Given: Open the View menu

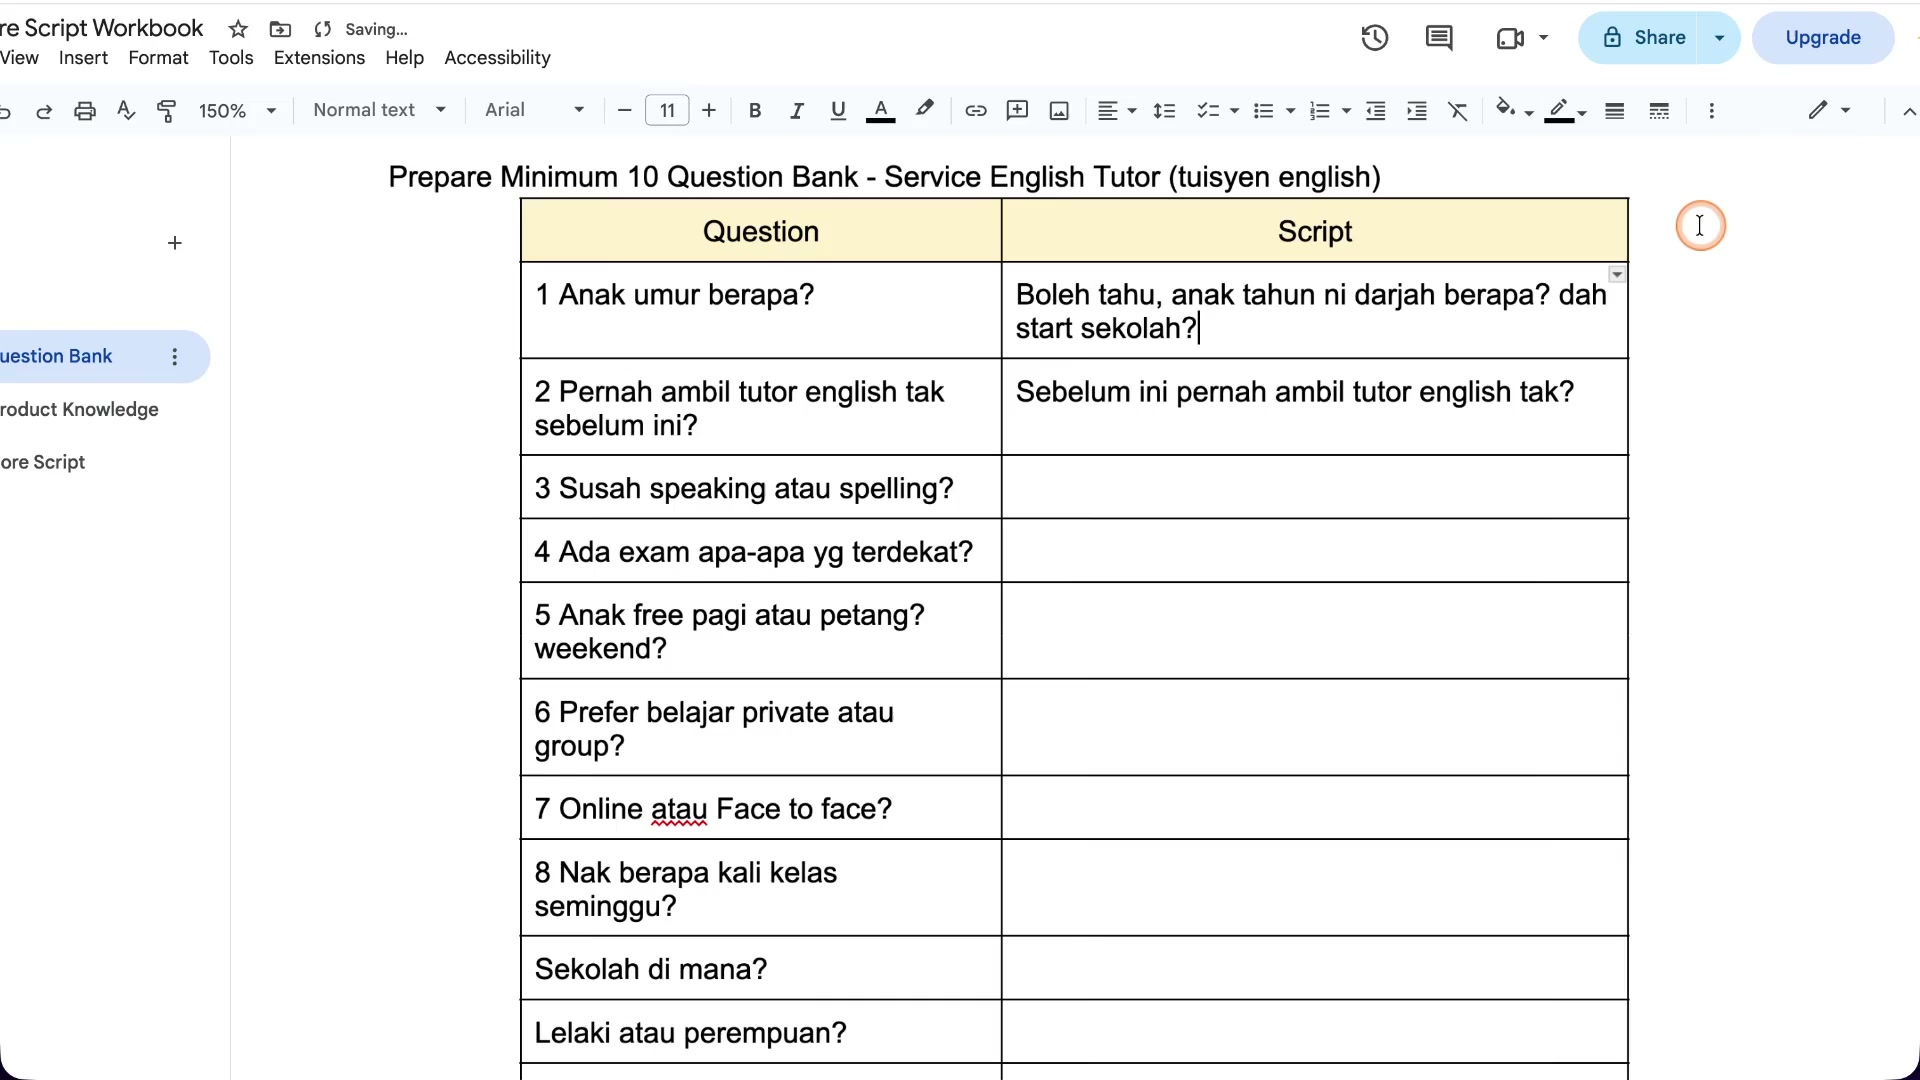Looking at the screenshot, I should click(19, 58).
